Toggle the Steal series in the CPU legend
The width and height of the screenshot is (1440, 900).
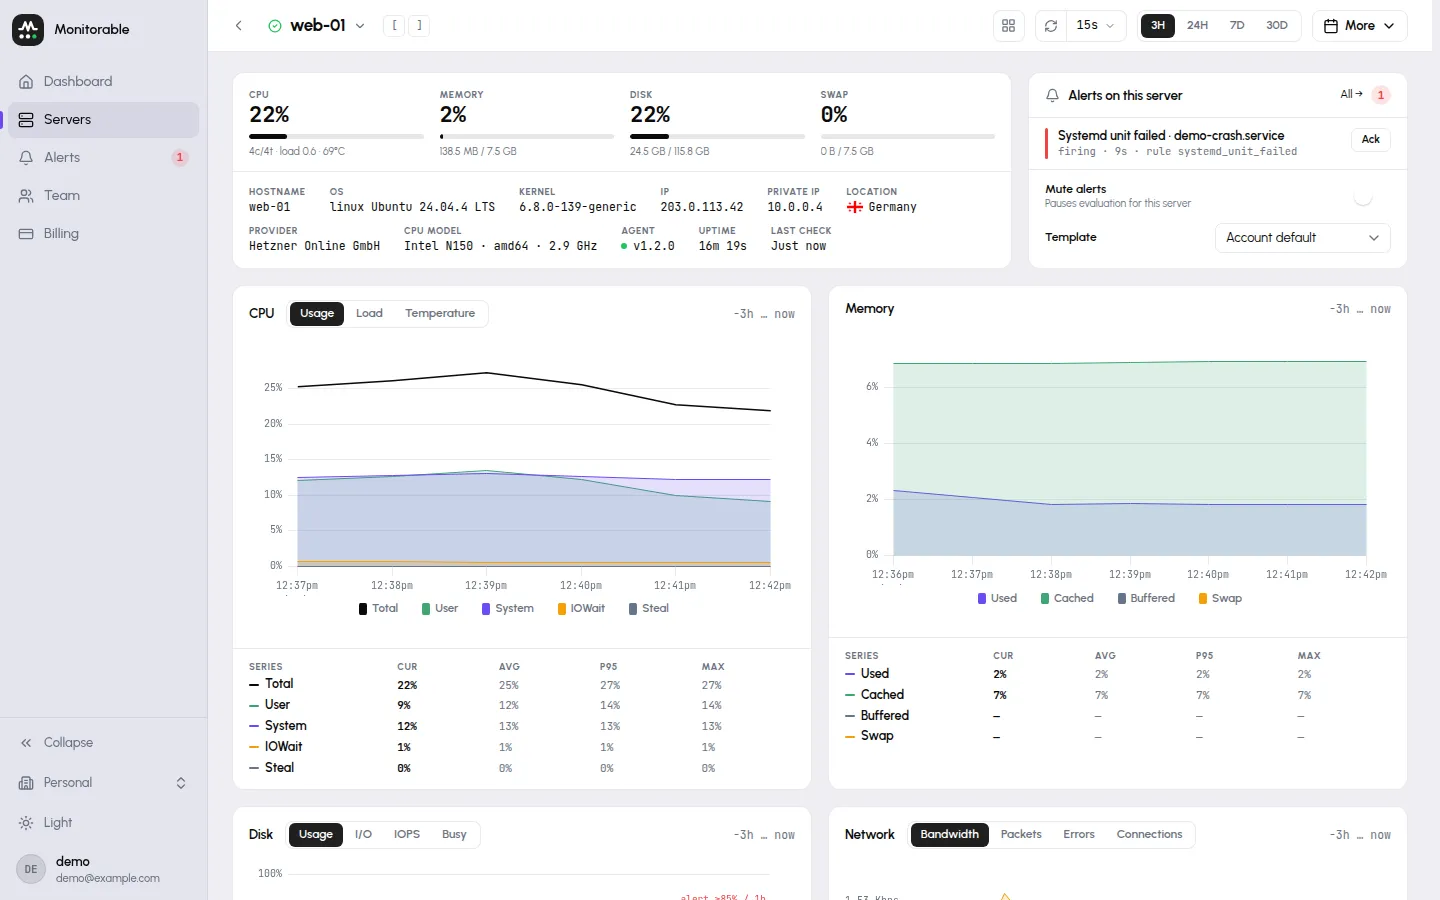(648, 608)
